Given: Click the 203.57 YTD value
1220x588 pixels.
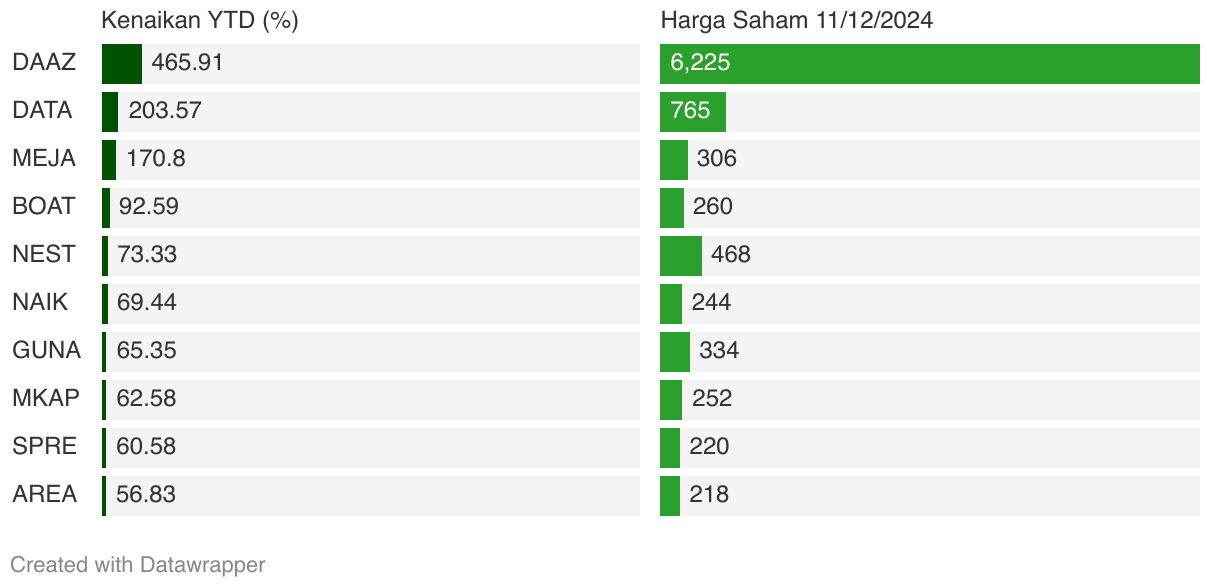Looking at the screenshot, I should [x=165, y=111].
